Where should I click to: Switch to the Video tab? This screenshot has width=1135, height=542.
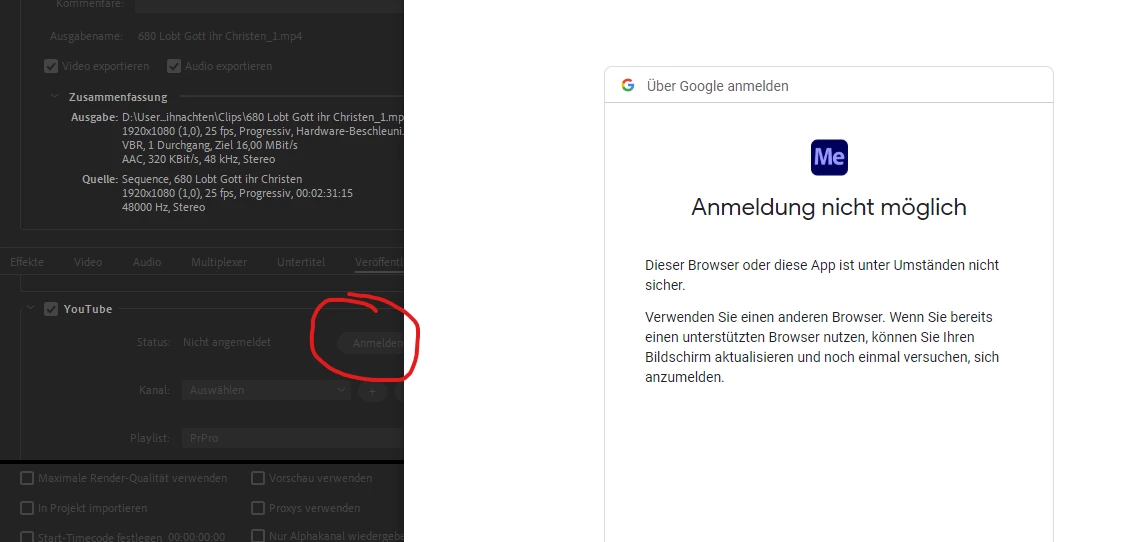(88, 262)
